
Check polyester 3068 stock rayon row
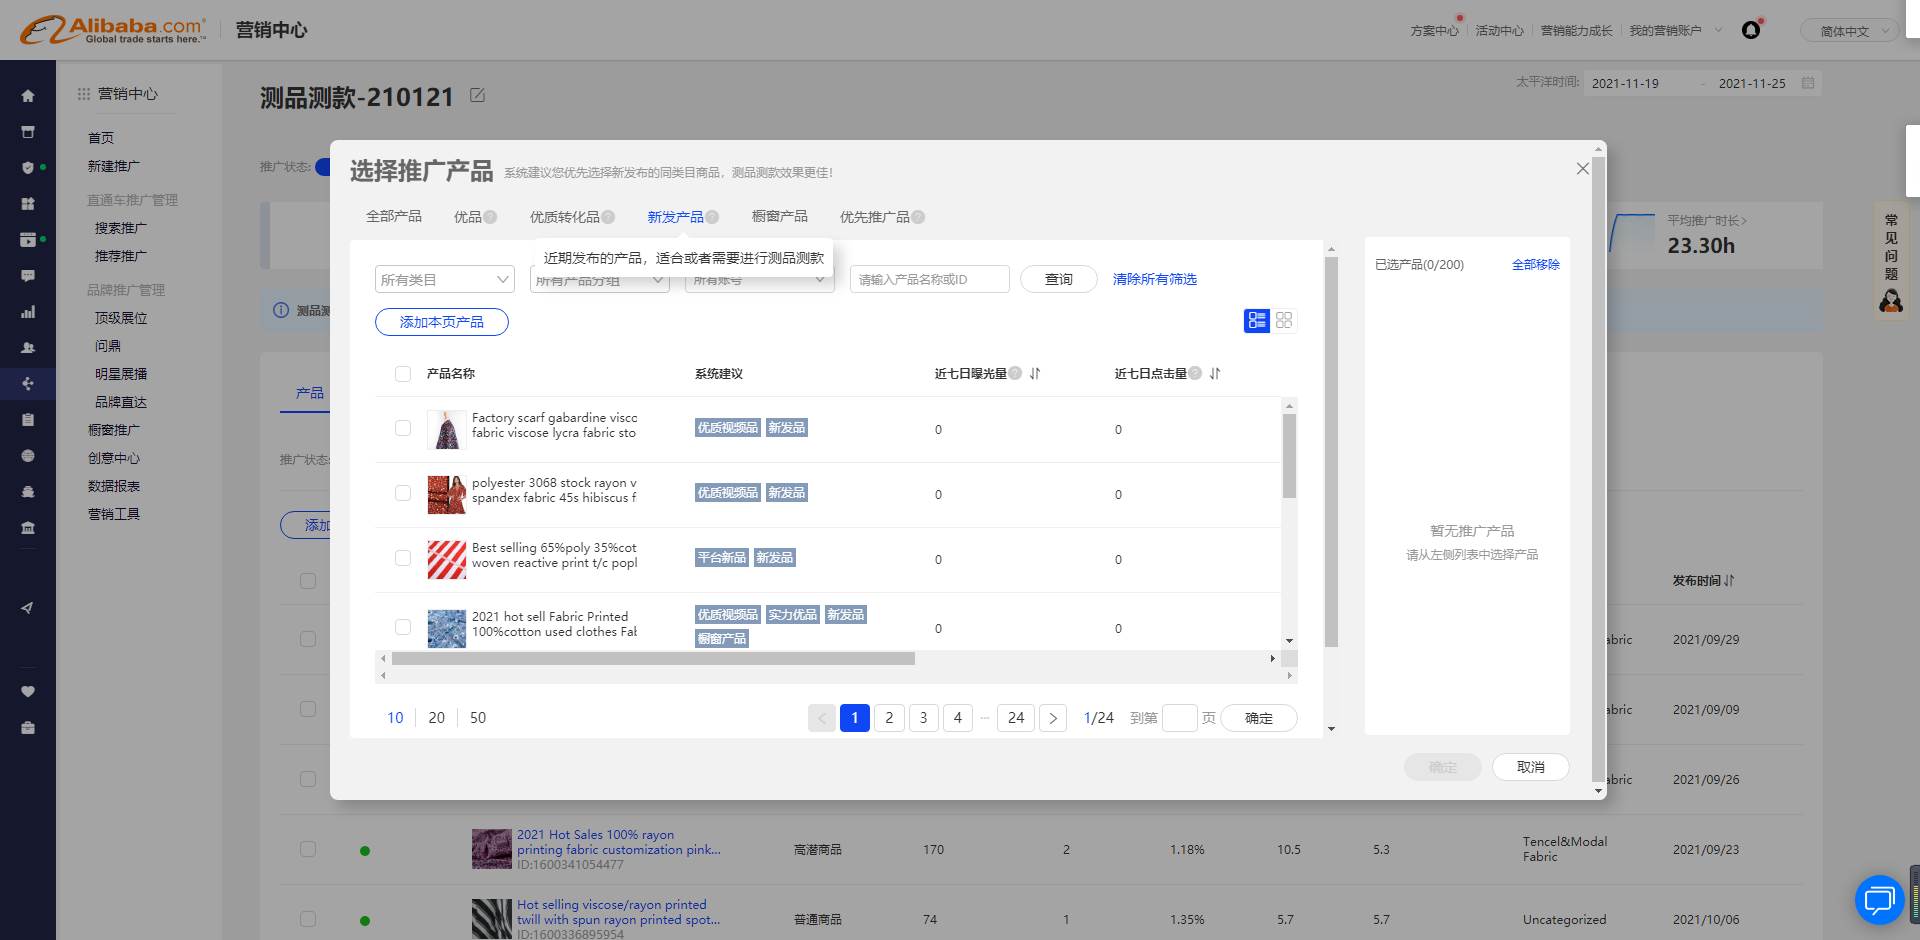403,493
